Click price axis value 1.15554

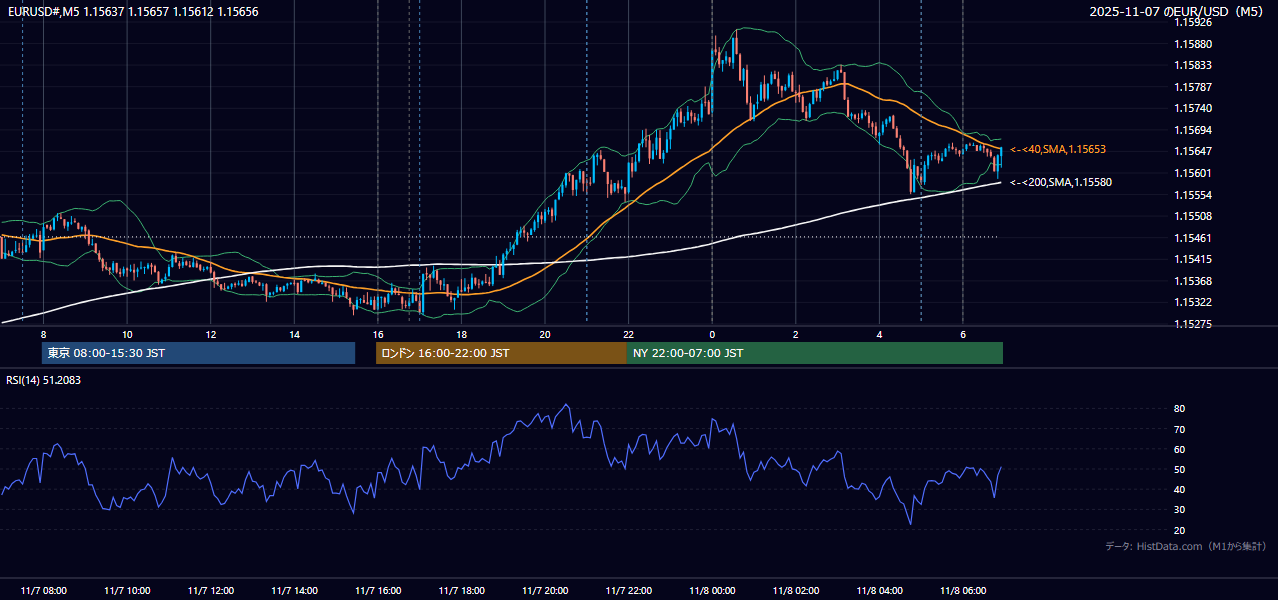(1193, 195)
